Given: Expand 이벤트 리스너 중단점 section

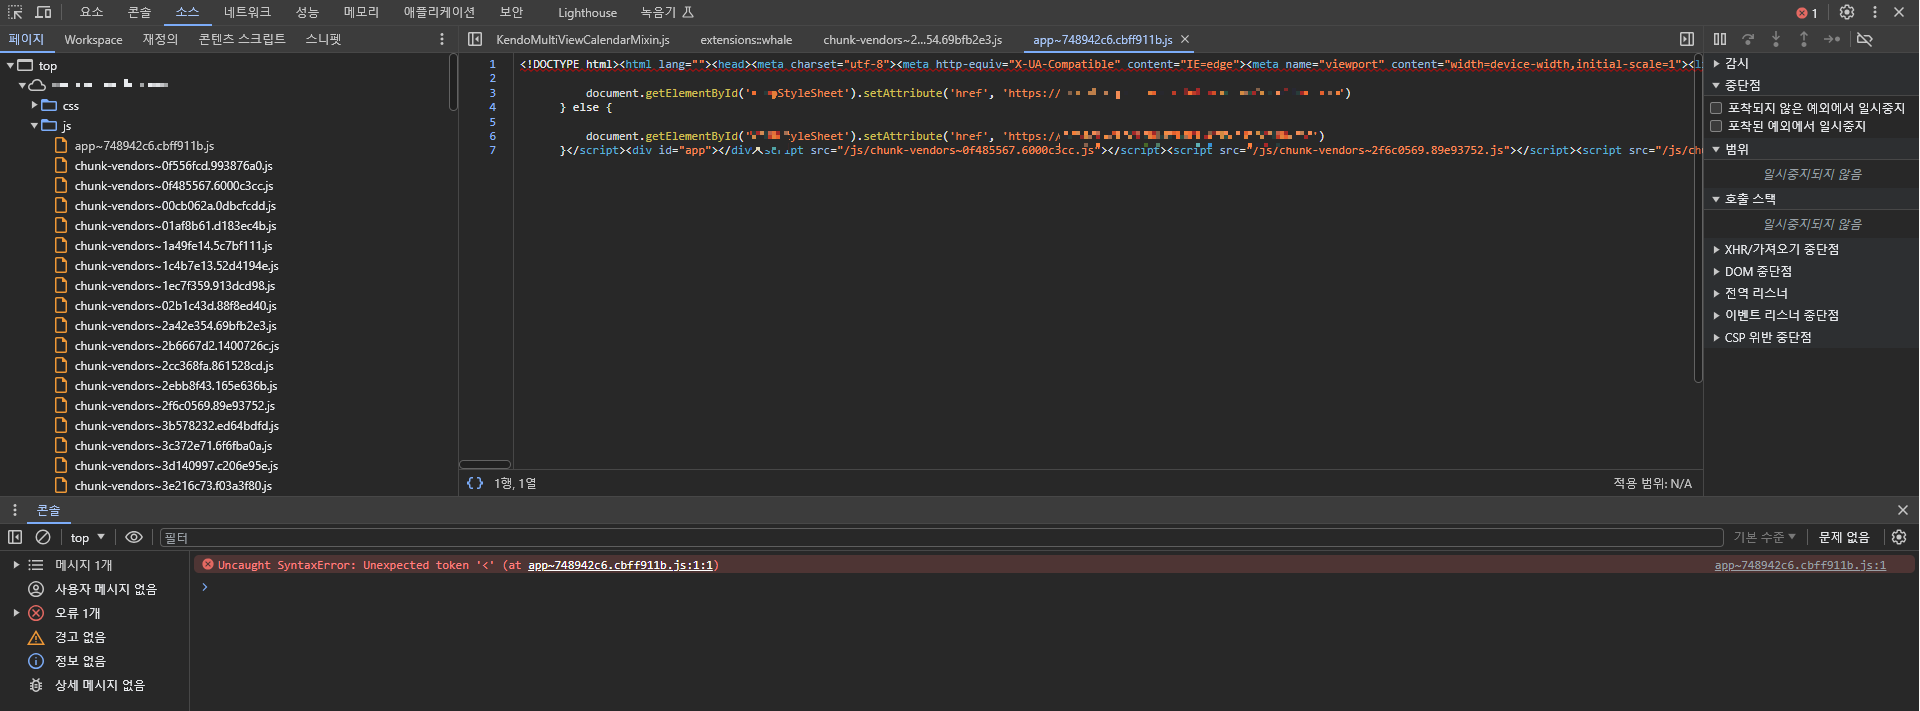Looking at the screenshot, I should point(1717,315).
